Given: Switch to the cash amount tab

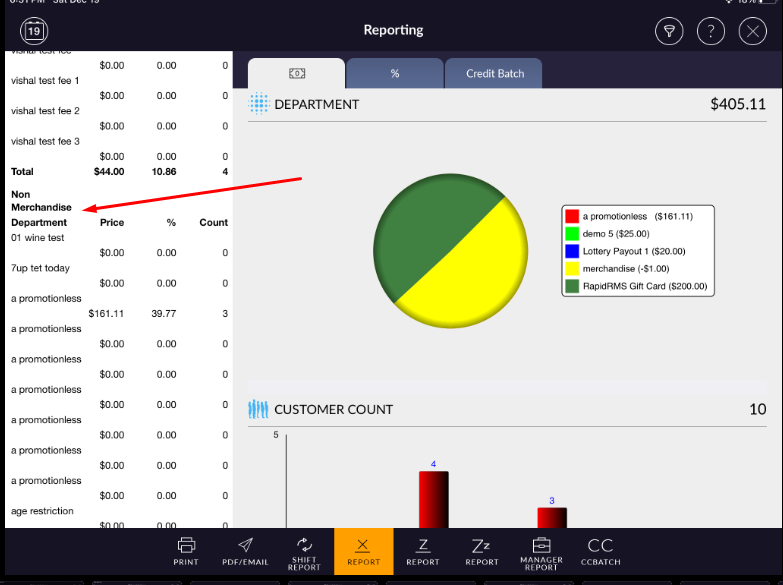Looking at the screenshot, I should click(296, 74).
